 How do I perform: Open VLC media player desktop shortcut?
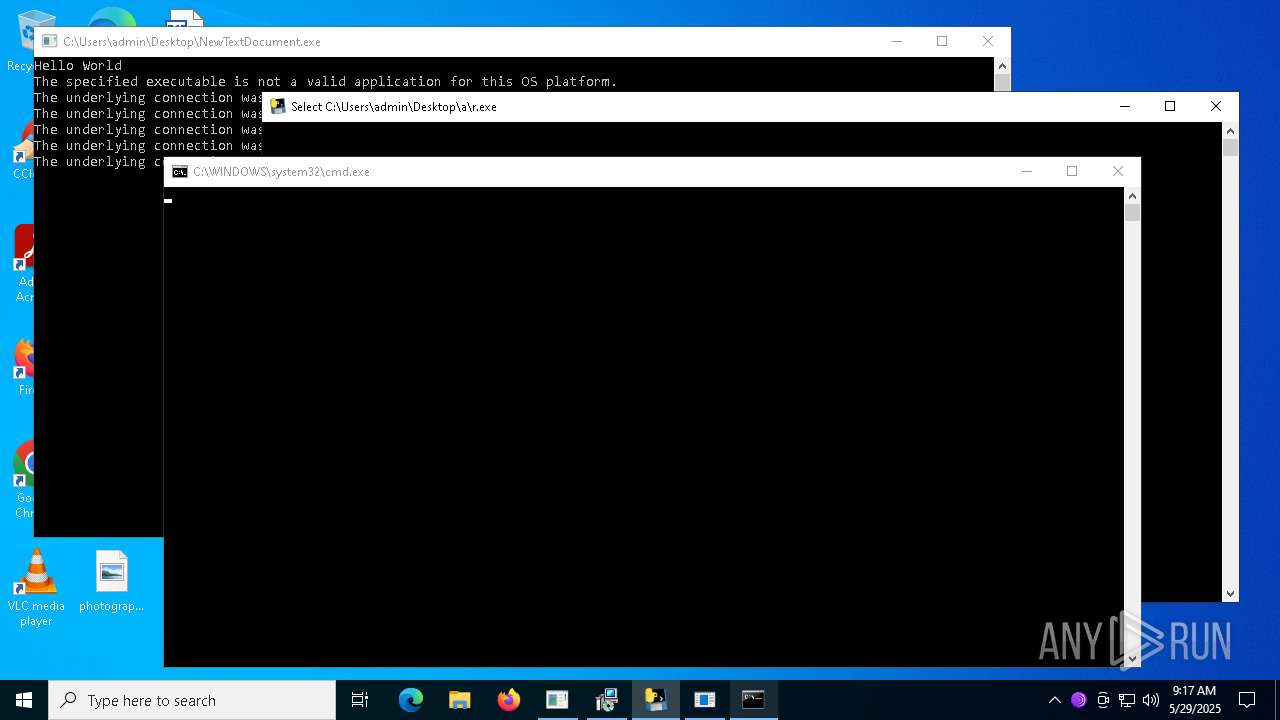[x=36, y=588]
